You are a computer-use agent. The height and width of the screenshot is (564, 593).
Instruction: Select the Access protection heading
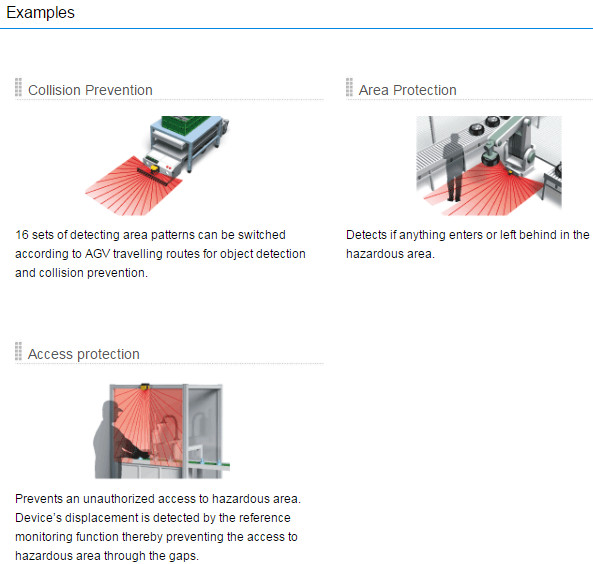(x=84, y=354)
